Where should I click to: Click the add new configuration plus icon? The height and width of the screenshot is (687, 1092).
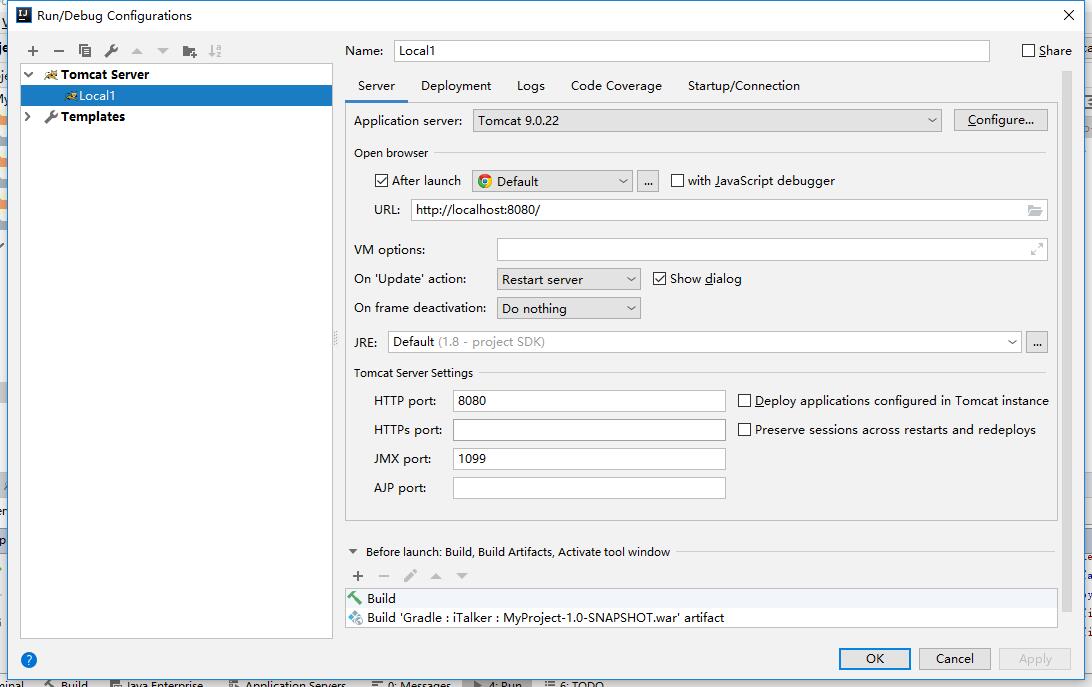pos(33,51)
